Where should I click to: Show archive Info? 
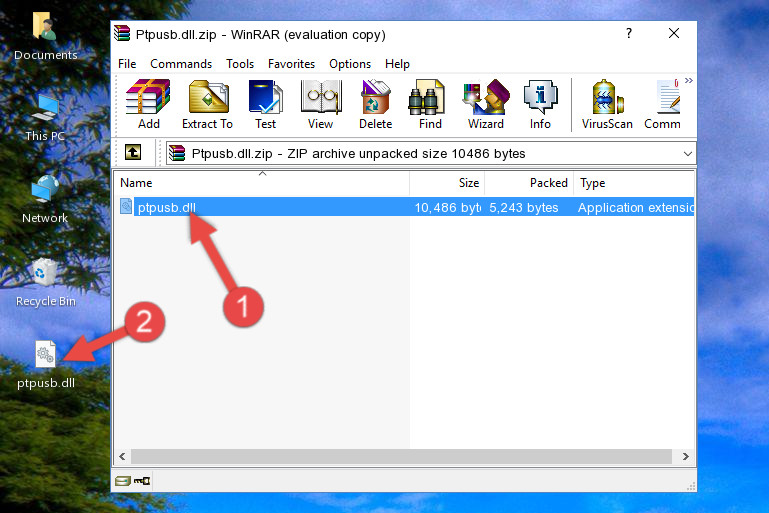(x=540, y=104)
